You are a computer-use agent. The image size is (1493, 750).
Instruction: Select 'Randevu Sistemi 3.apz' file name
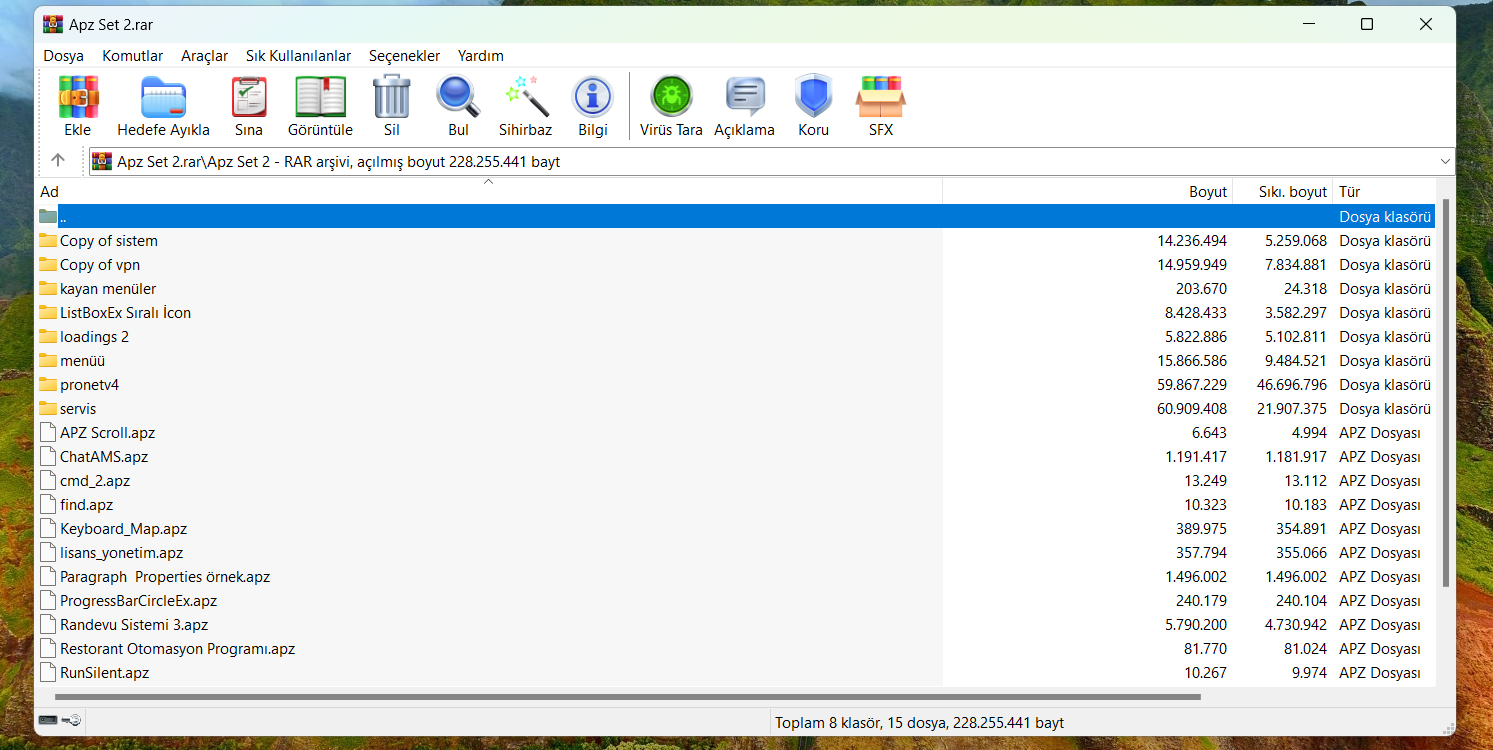point(134,625)
